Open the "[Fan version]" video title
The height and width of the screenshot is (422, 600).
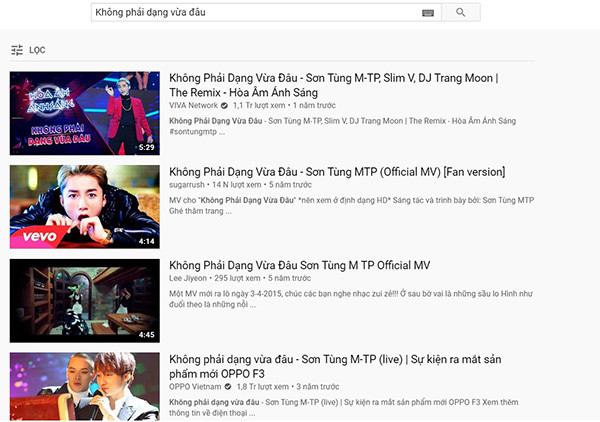(336, 172)
